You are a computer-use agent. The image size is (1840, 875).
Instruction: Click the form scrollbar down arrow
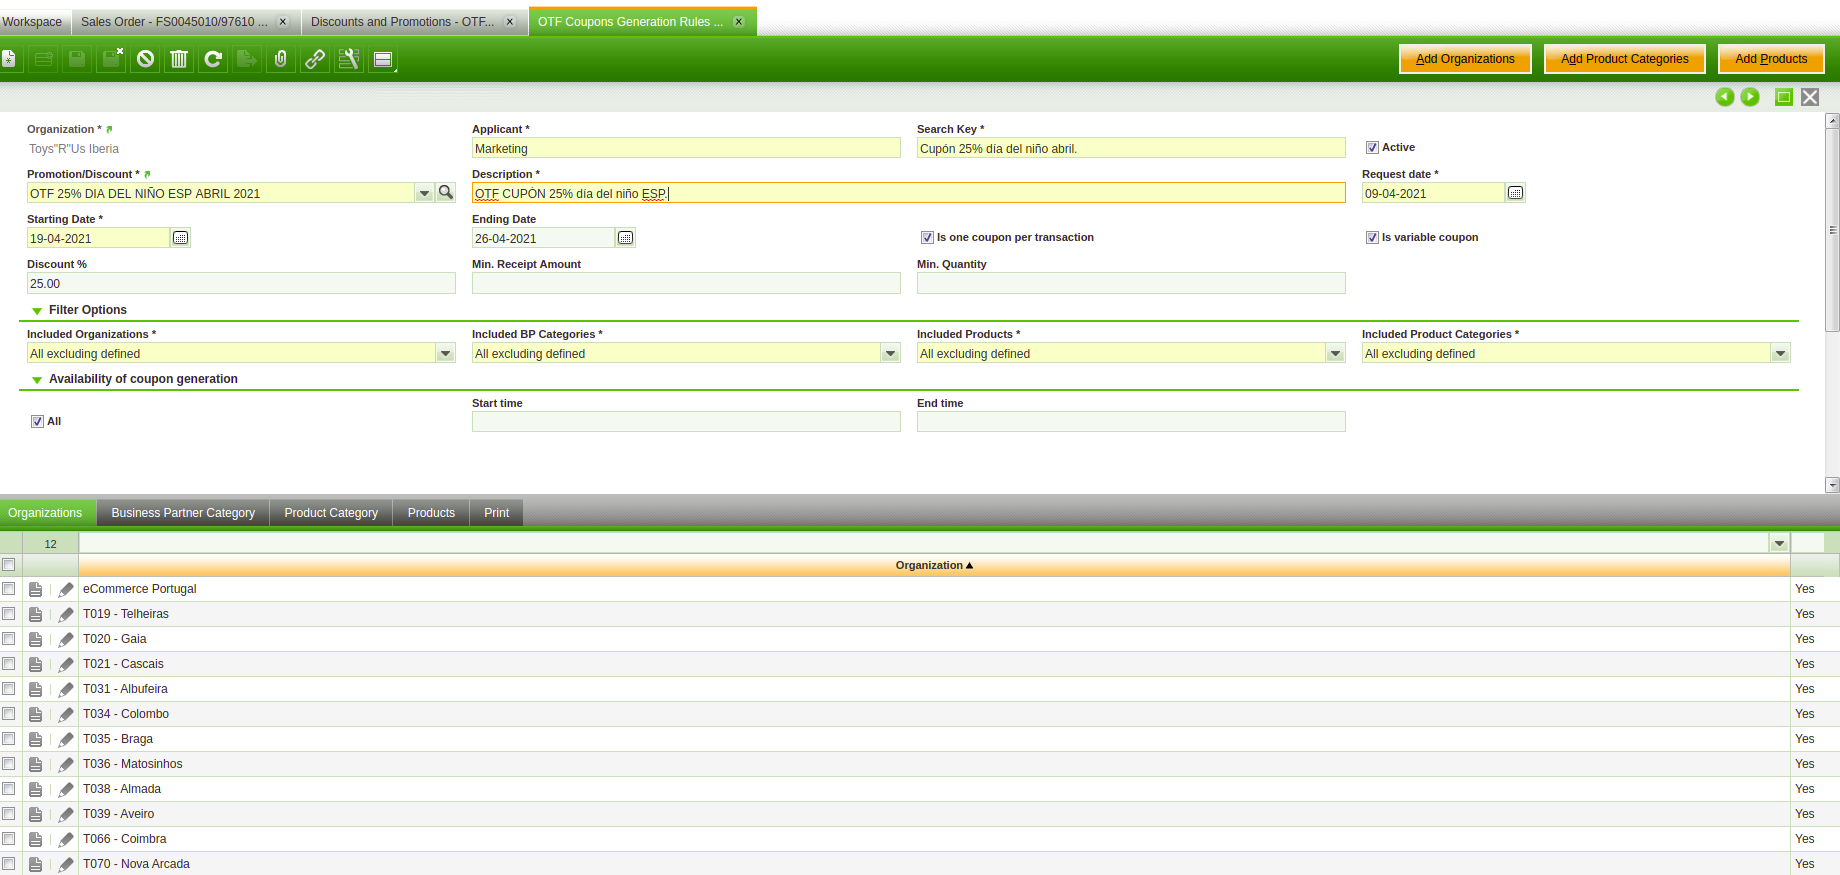[x=1832, y=485]
